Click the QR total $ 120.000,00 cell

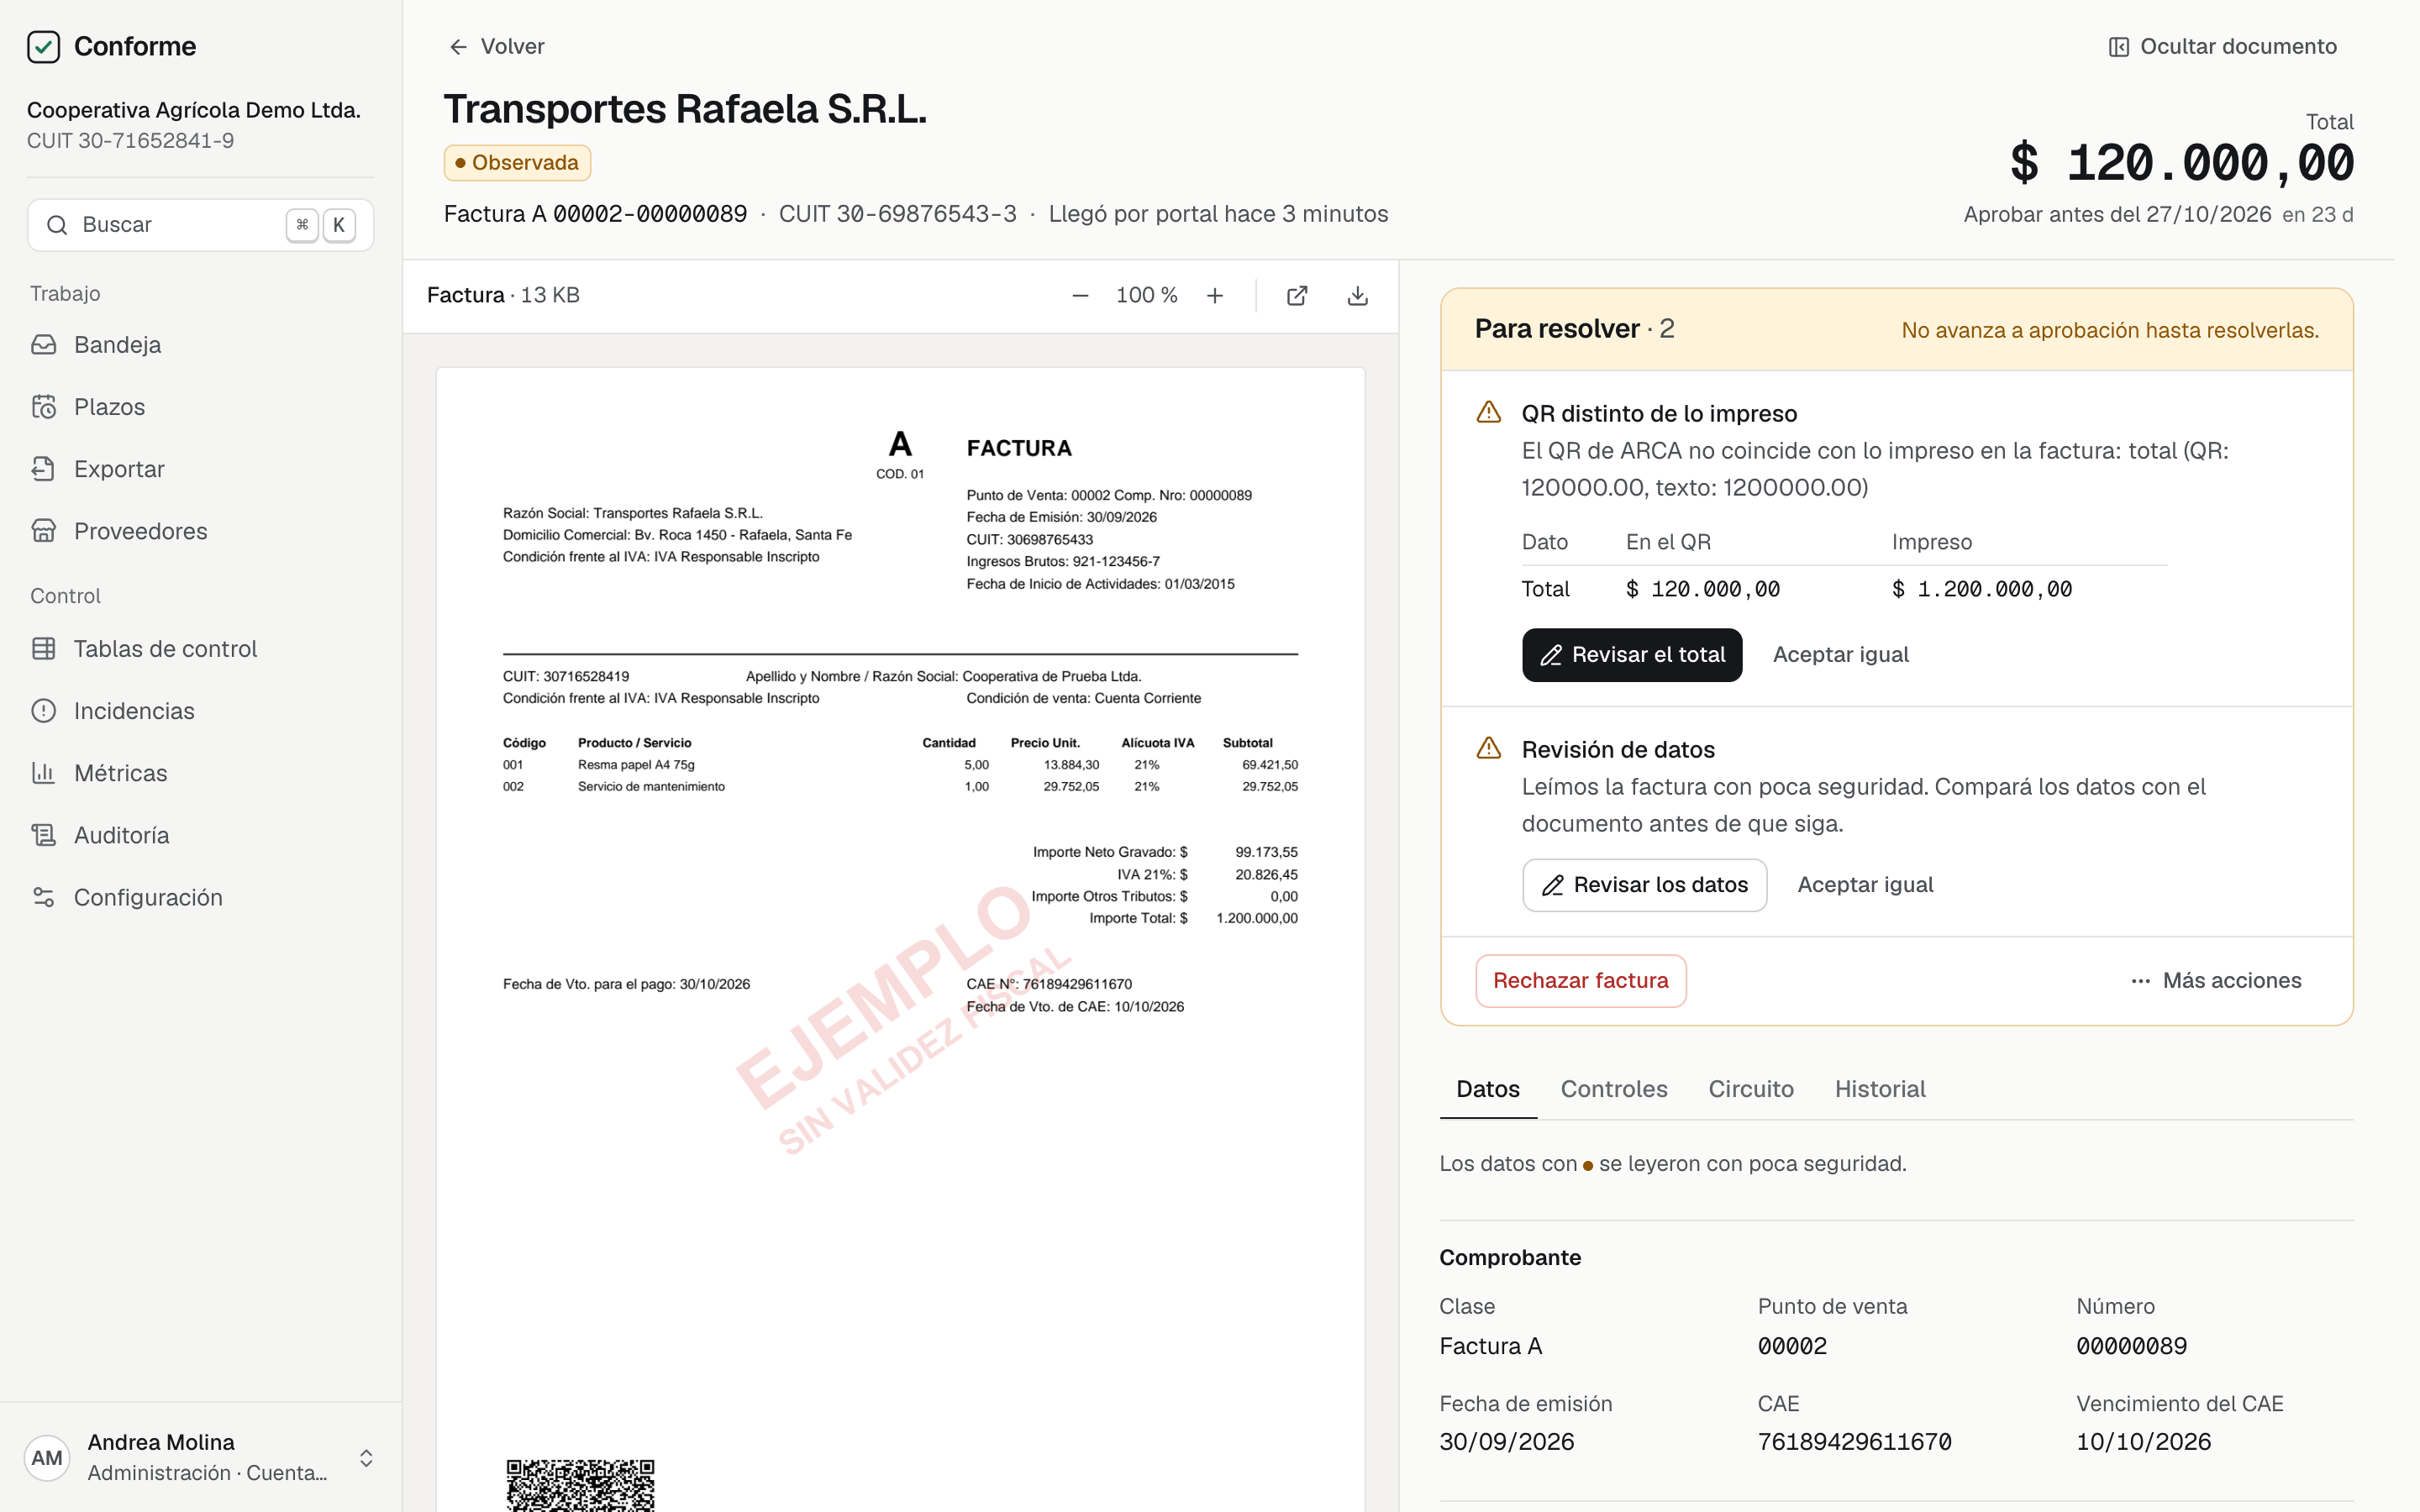(1703, 590)
